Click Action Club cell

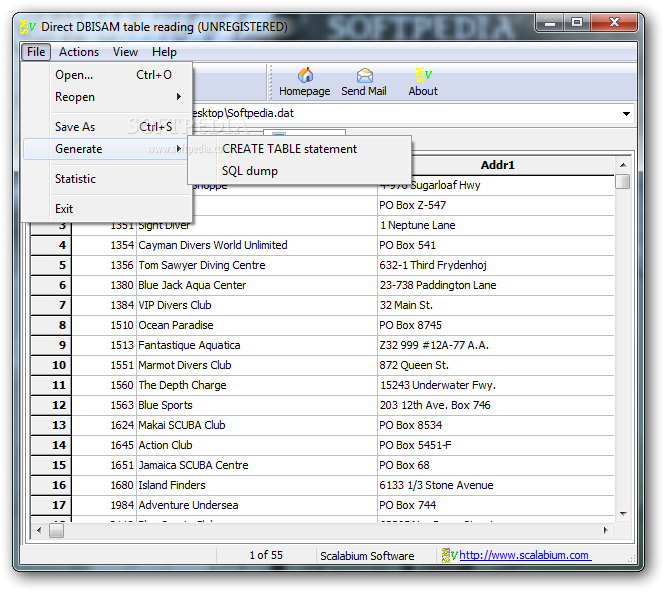[x=257, y=445]
